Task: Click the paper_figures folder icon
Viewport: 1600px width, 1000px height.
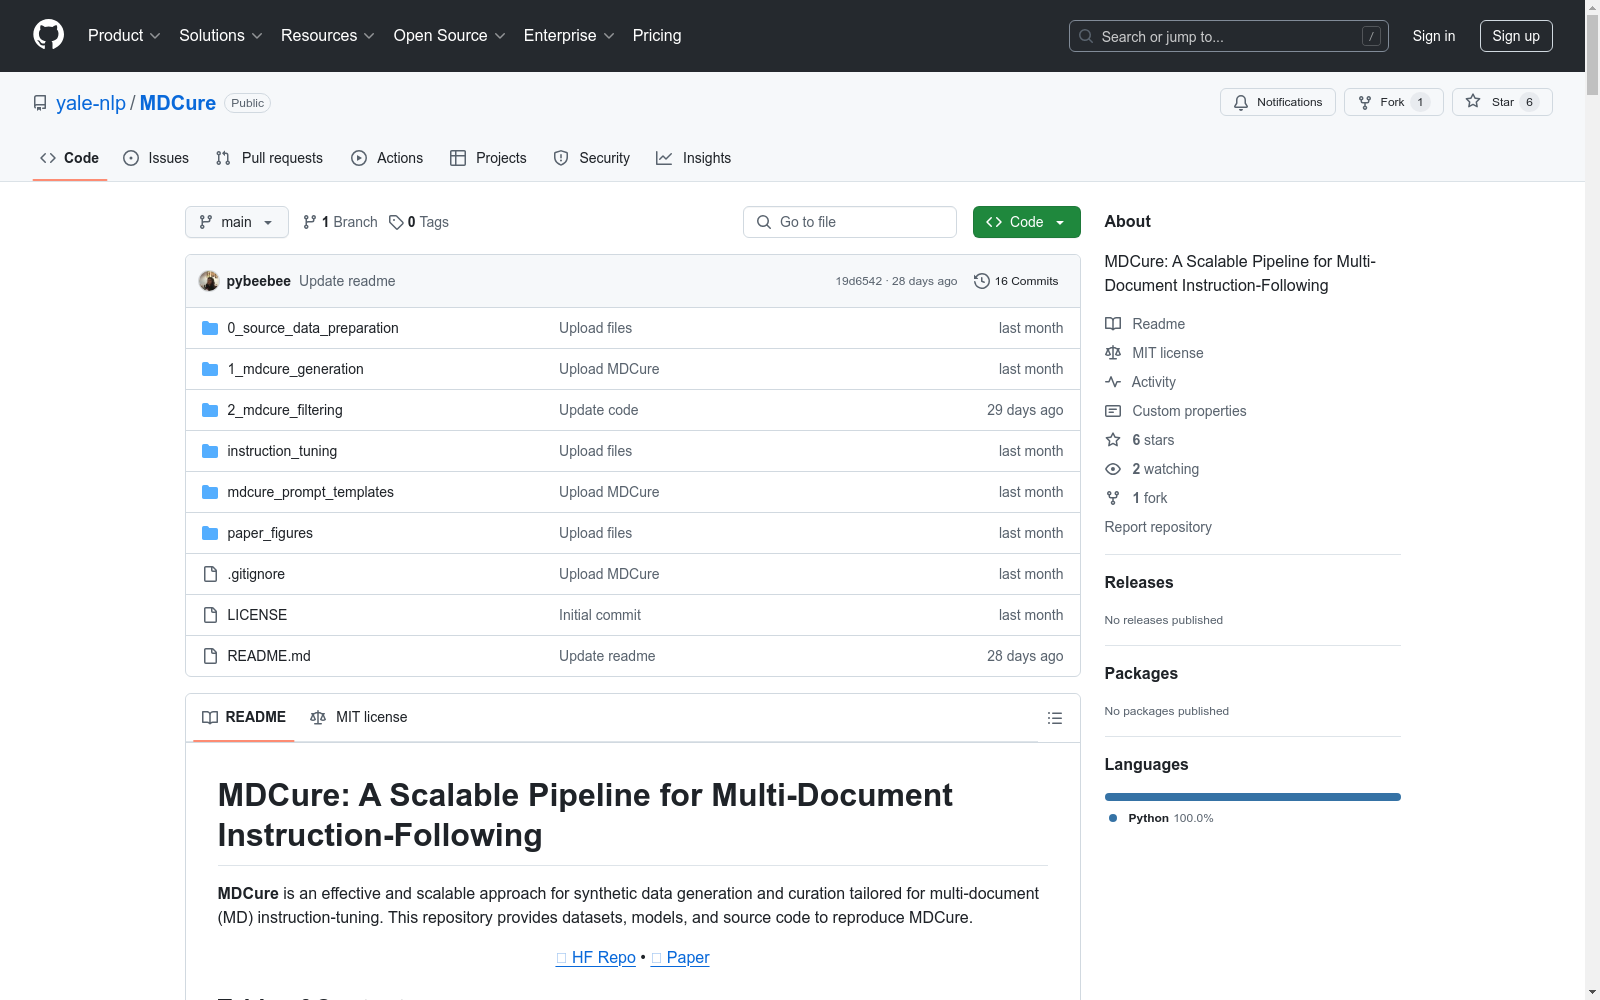Action: pos(210,533)
